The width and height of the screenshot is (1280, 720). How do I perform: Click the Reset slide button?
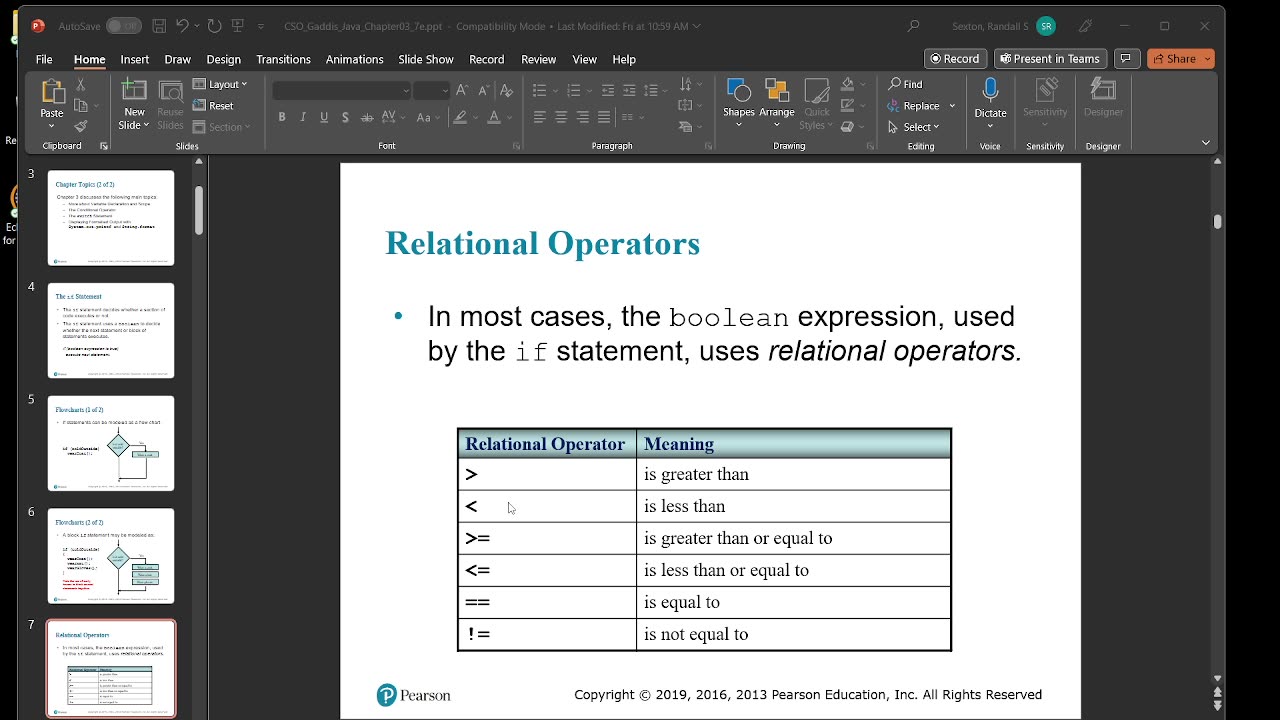point(214,106)
